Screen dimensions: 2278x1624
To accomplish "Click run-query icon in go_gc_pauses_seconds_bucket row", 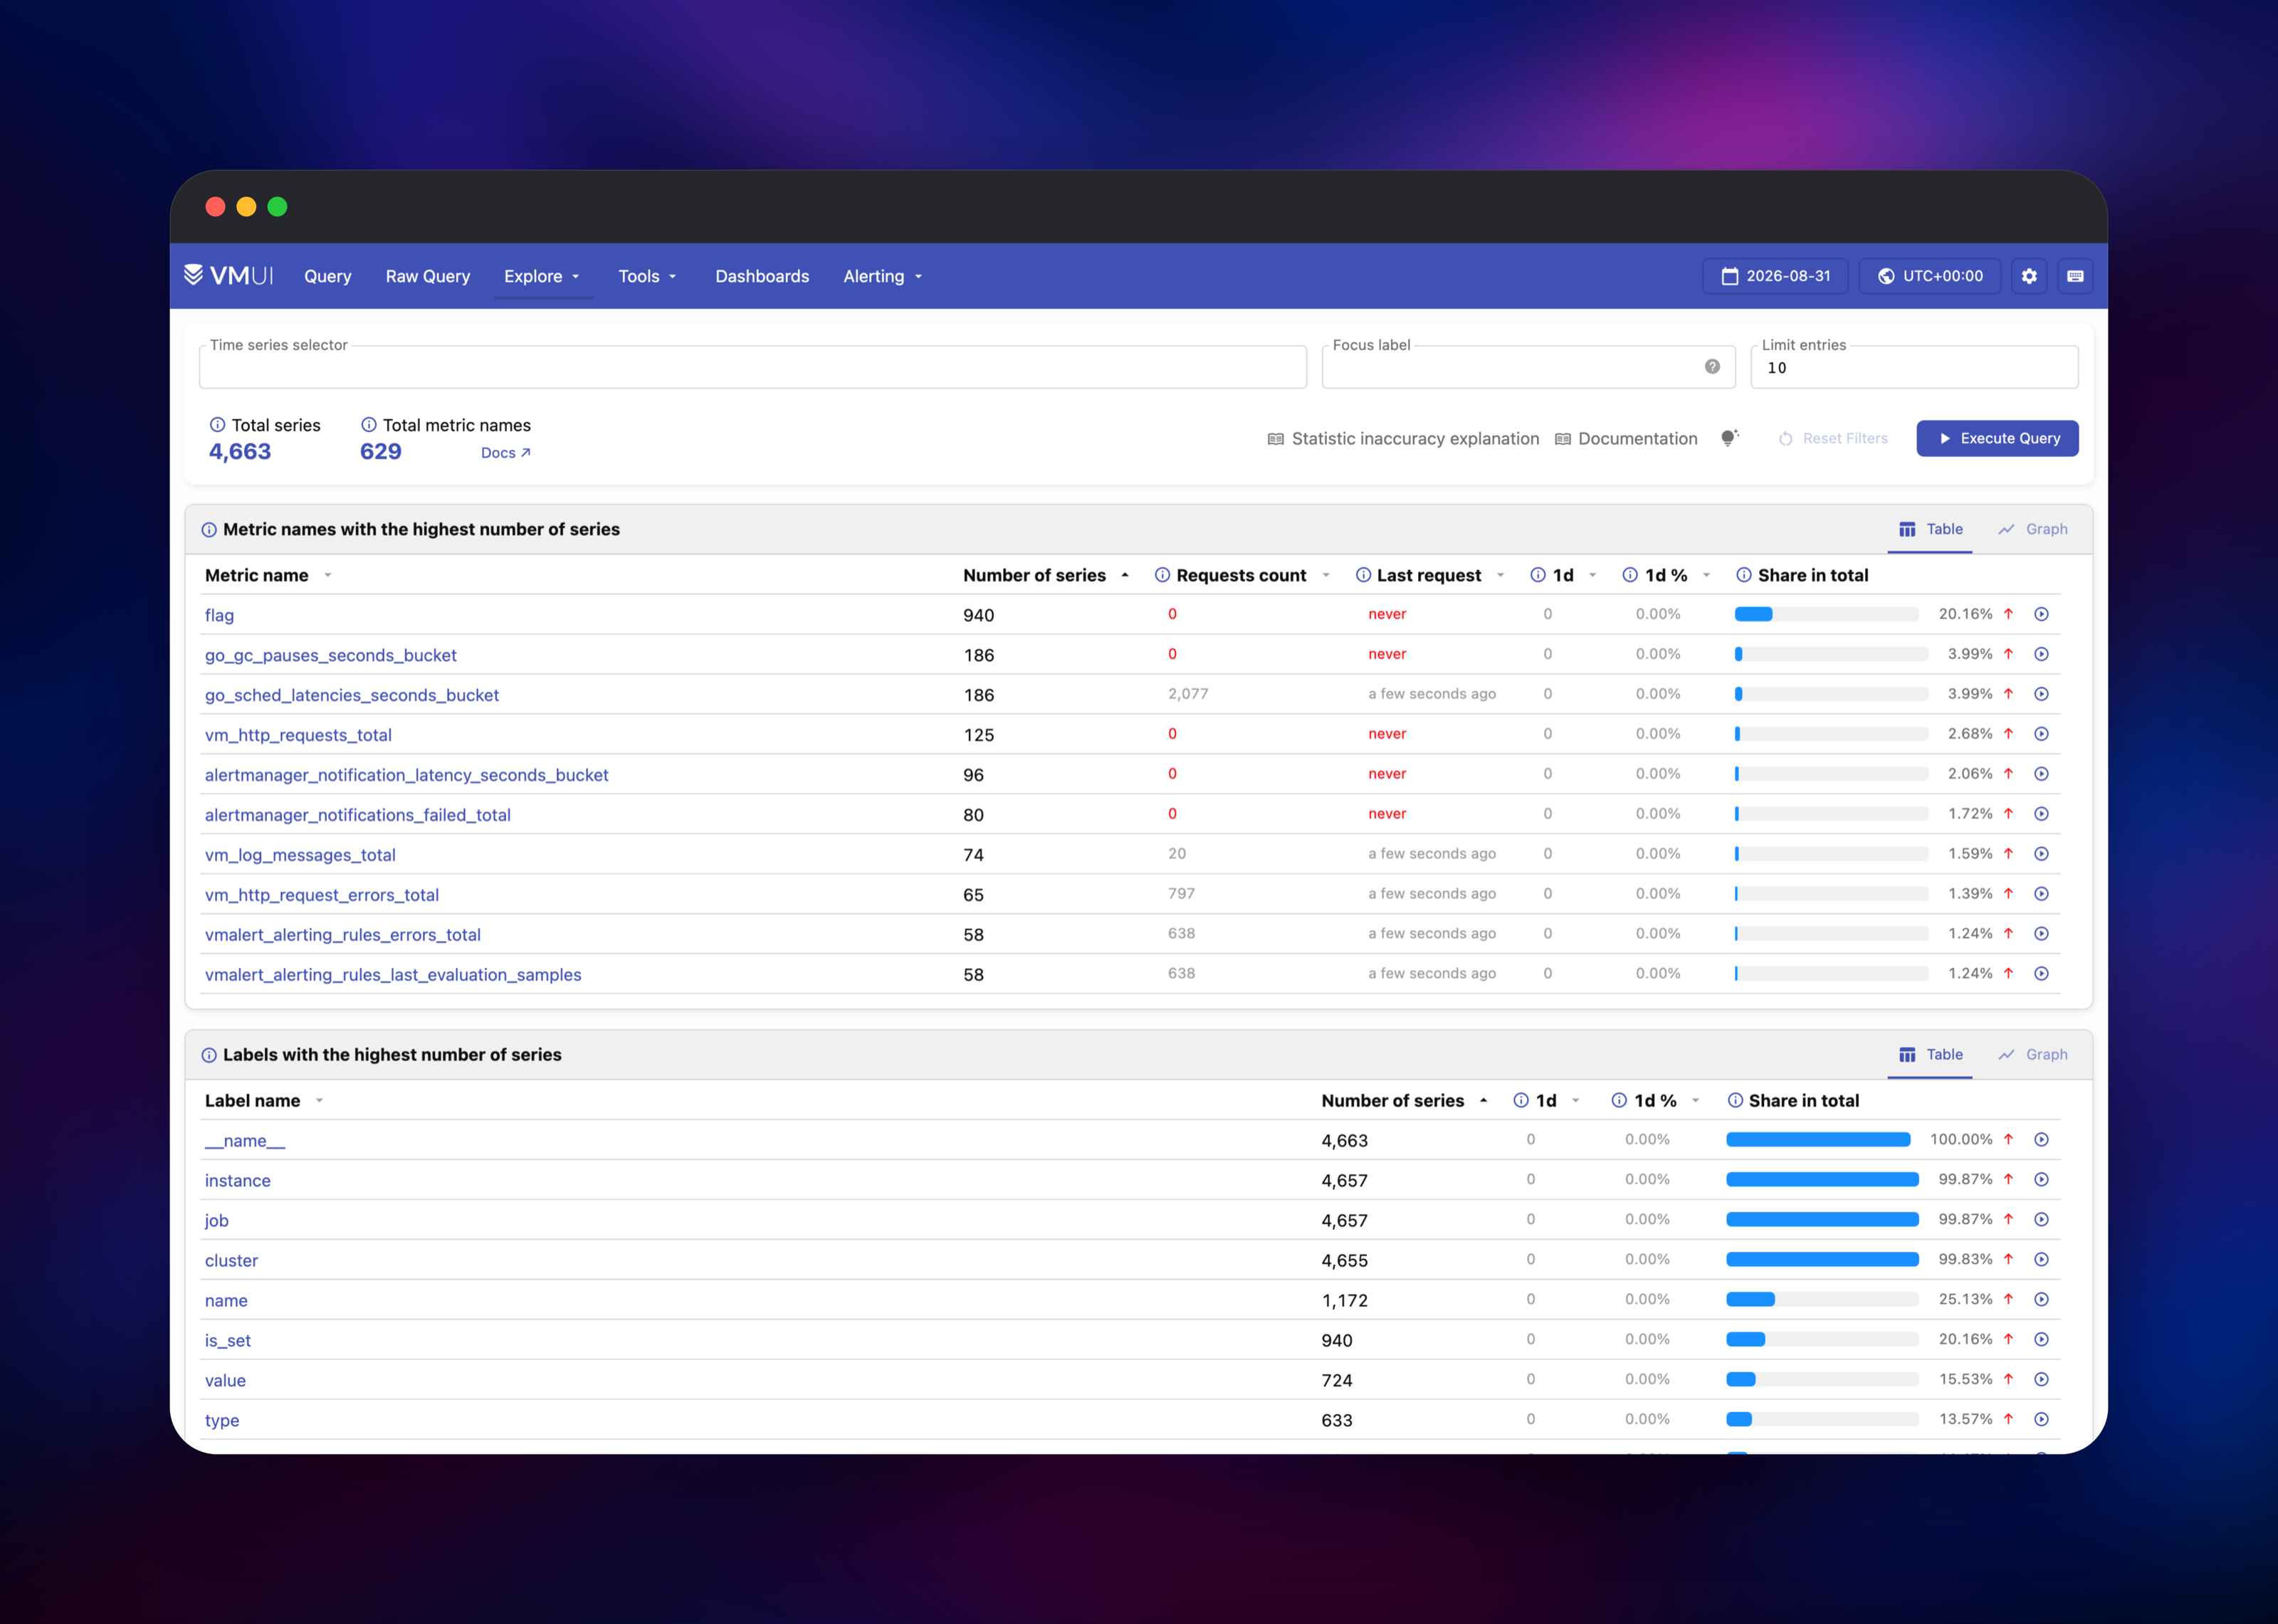I will 2041,654.
